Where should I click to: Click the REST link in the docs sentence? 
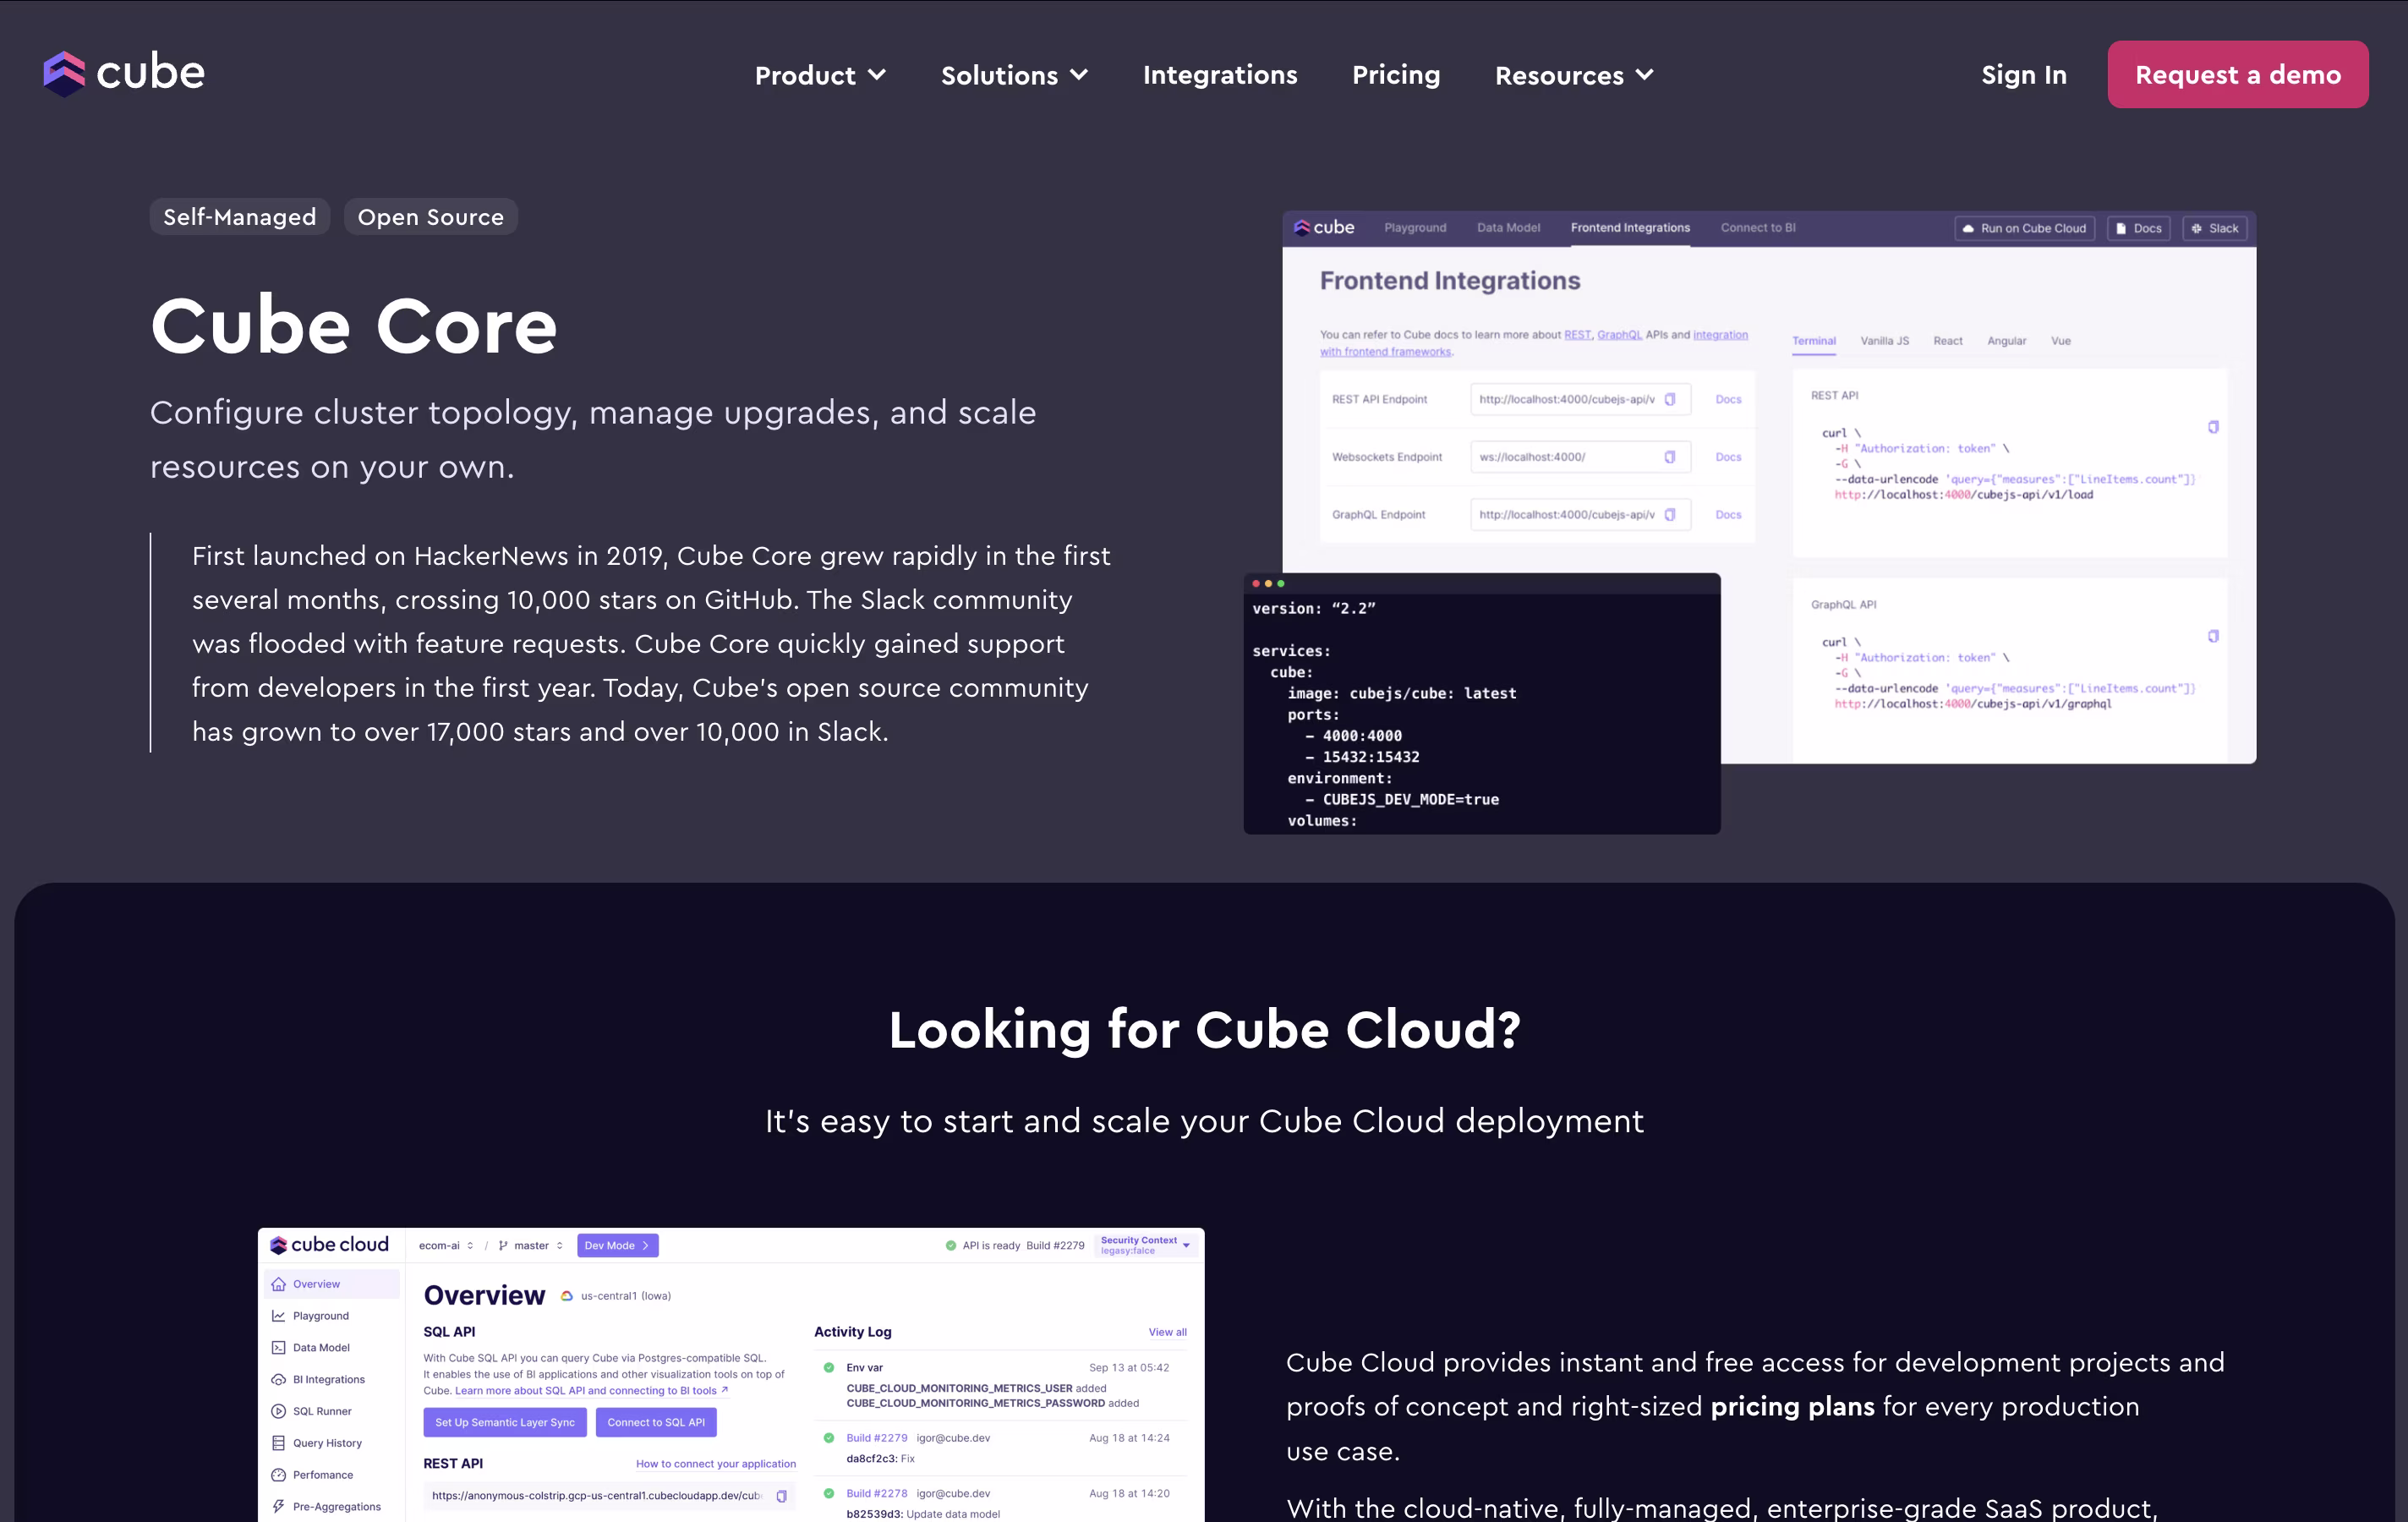(1577, 335)
